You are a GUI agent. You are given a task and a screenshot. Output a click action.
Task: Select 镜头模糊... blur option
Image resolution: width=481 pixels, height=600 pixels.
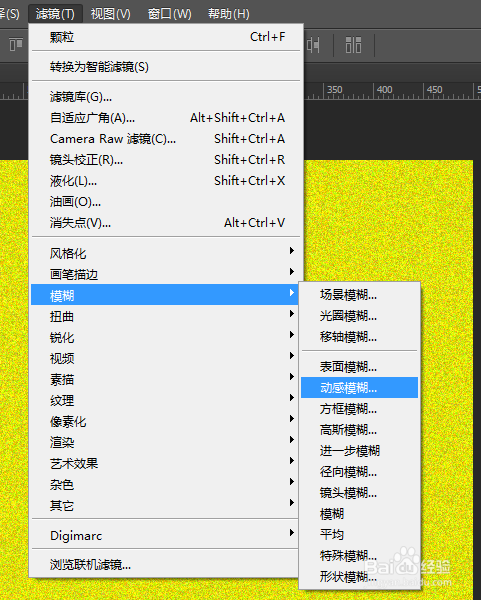tap(359, 492)
